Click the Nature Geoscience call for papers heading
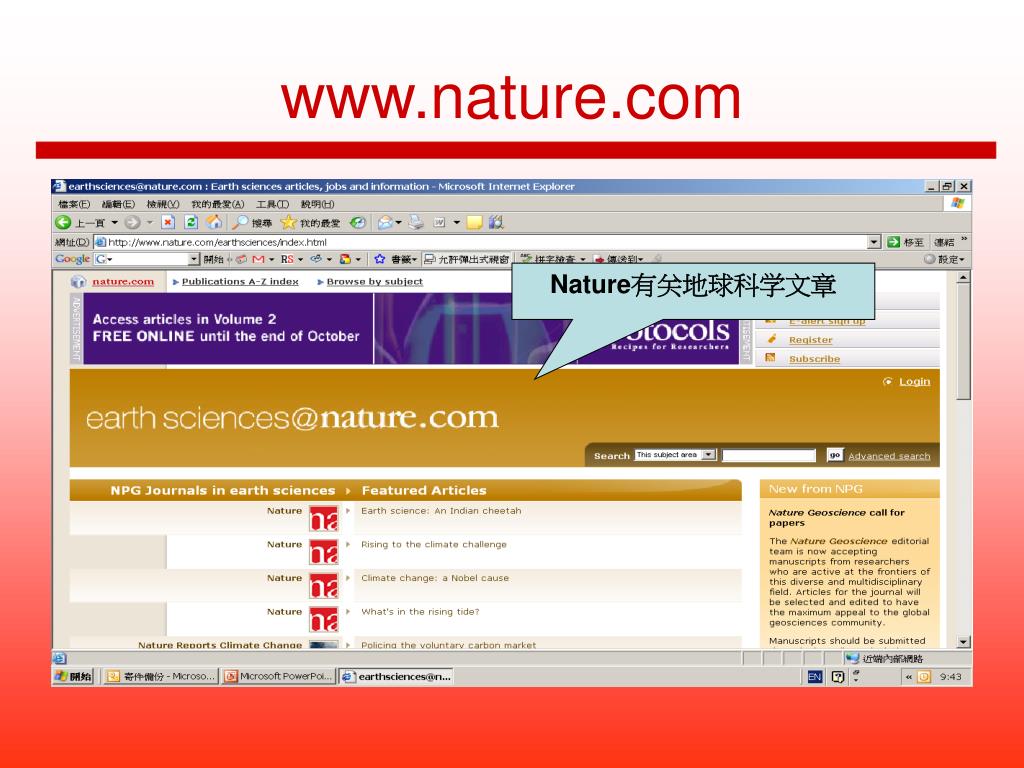Viewport: 1024px width, 768px height. click(837, 517)
